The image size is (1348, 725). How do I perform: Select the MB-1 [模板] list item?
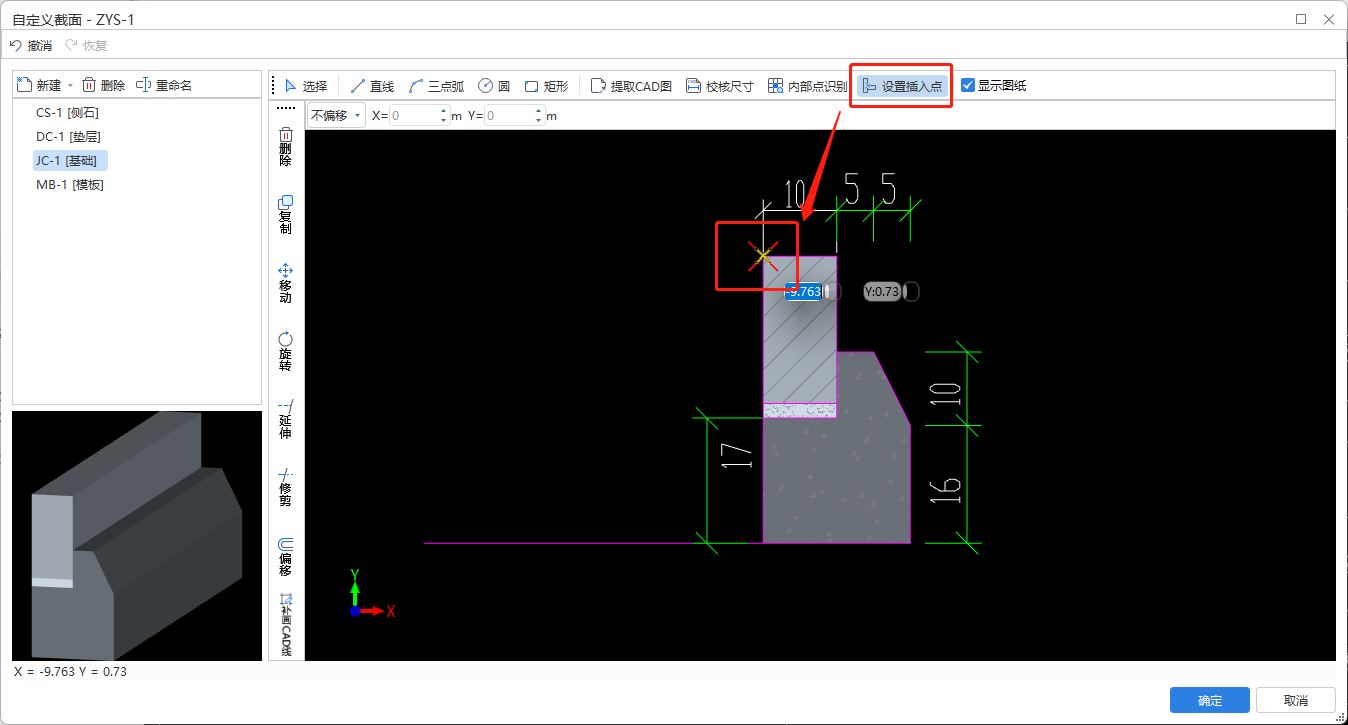[70, 185]
